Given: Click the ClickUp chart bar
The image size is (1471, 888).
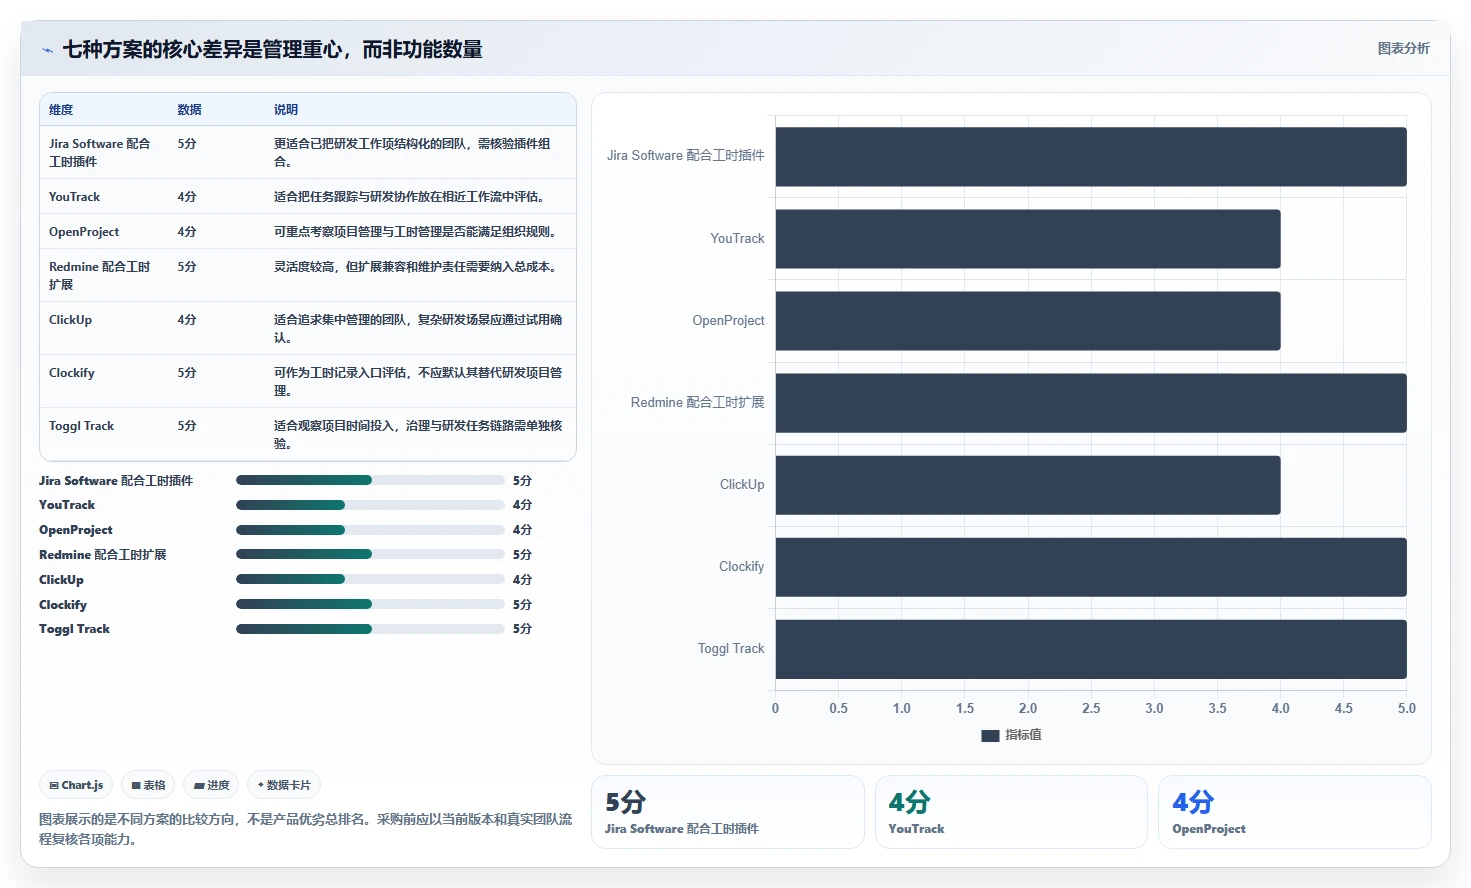Looking at the screenshot, I should pos(1028,485).
